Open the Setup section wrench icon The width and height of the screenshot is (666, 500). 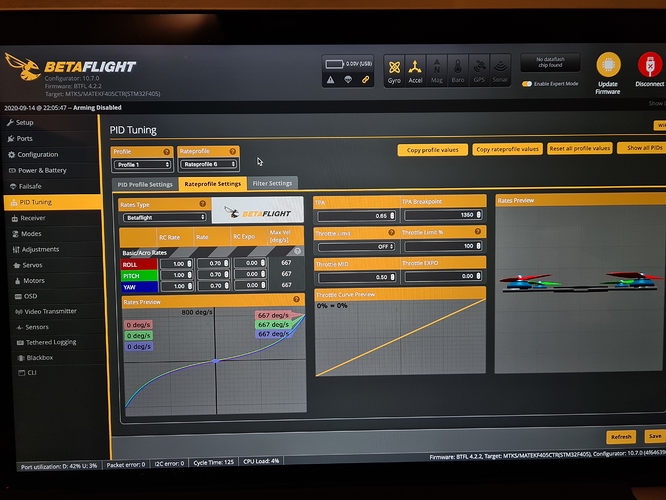tap(10, 122)
